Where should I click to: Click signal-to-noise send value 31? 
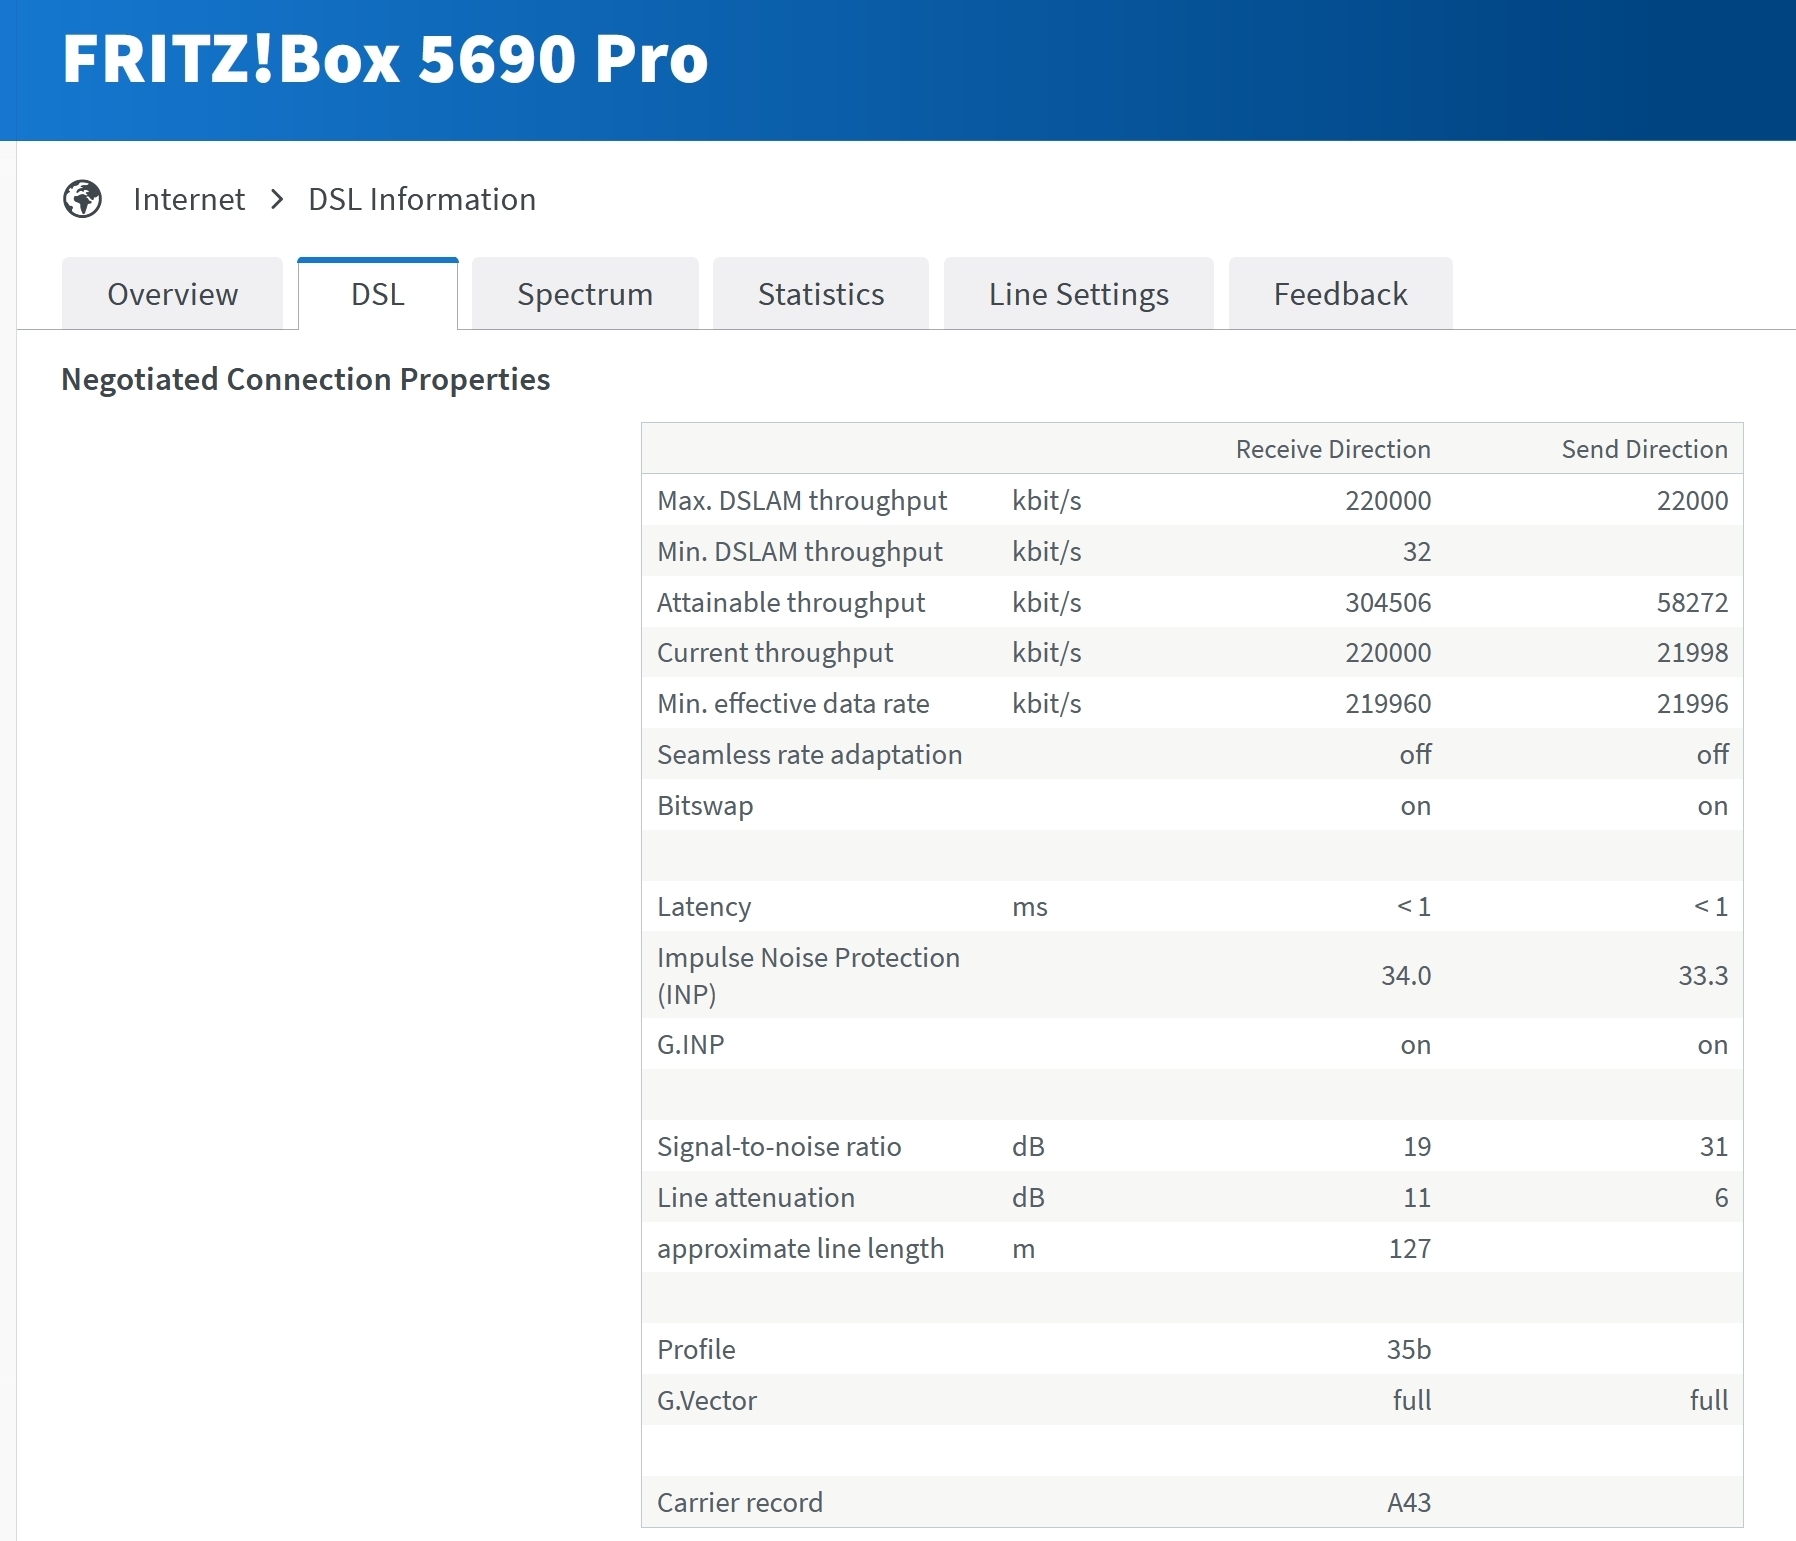tap(1714, 1146)
